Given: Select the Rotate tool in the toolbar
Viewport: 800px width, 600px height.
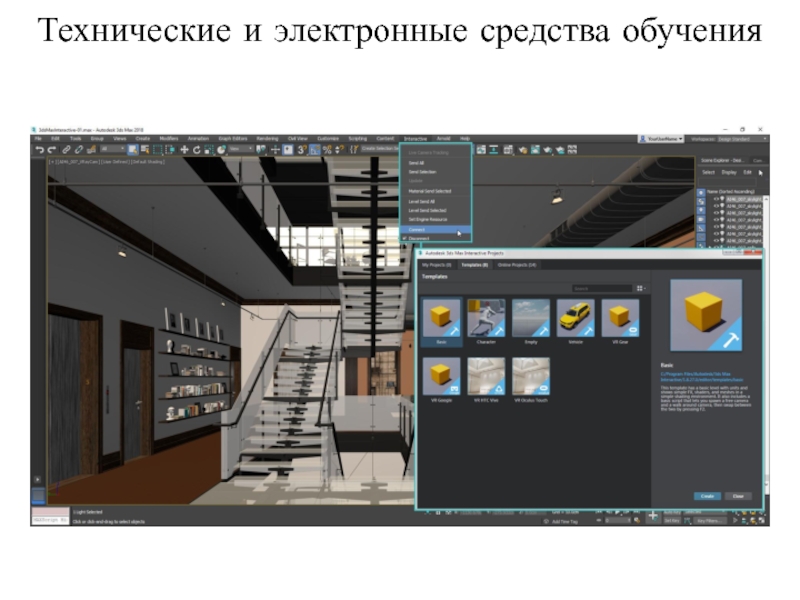Looking at the screenshot, I should [197, 150].
